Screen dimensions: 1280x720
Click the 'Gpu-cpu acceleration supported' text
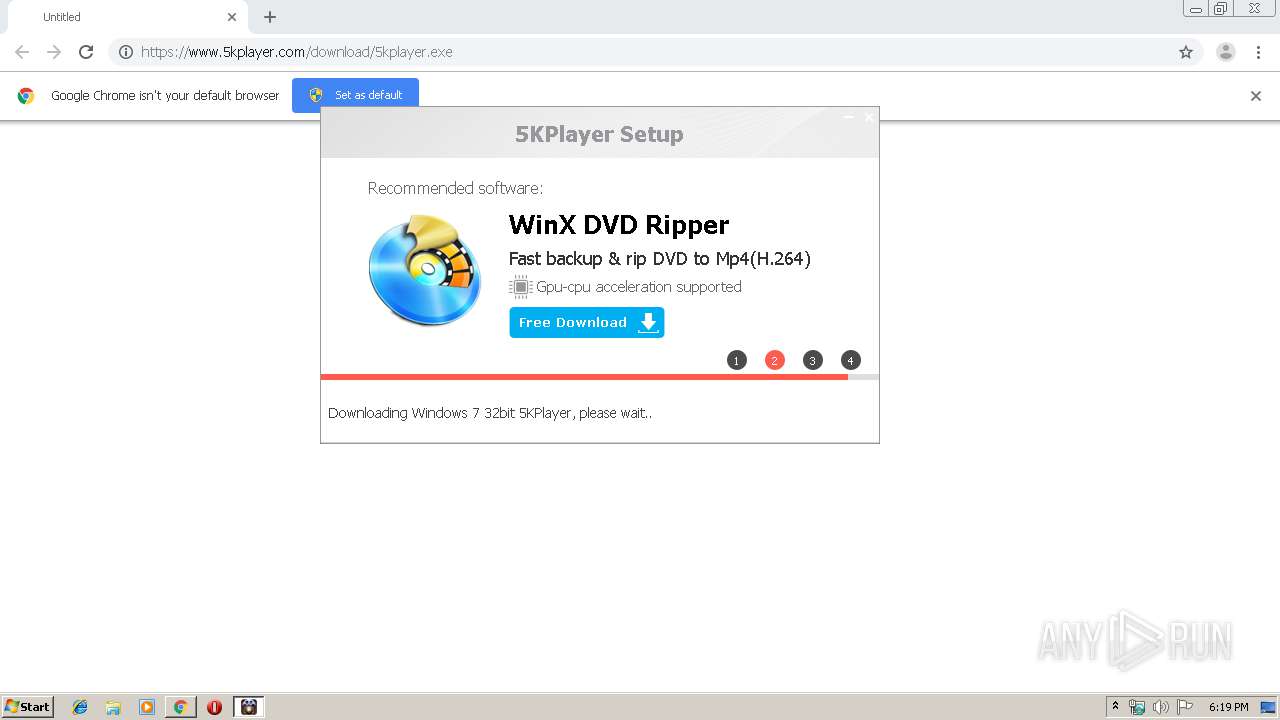click(639, 287)
